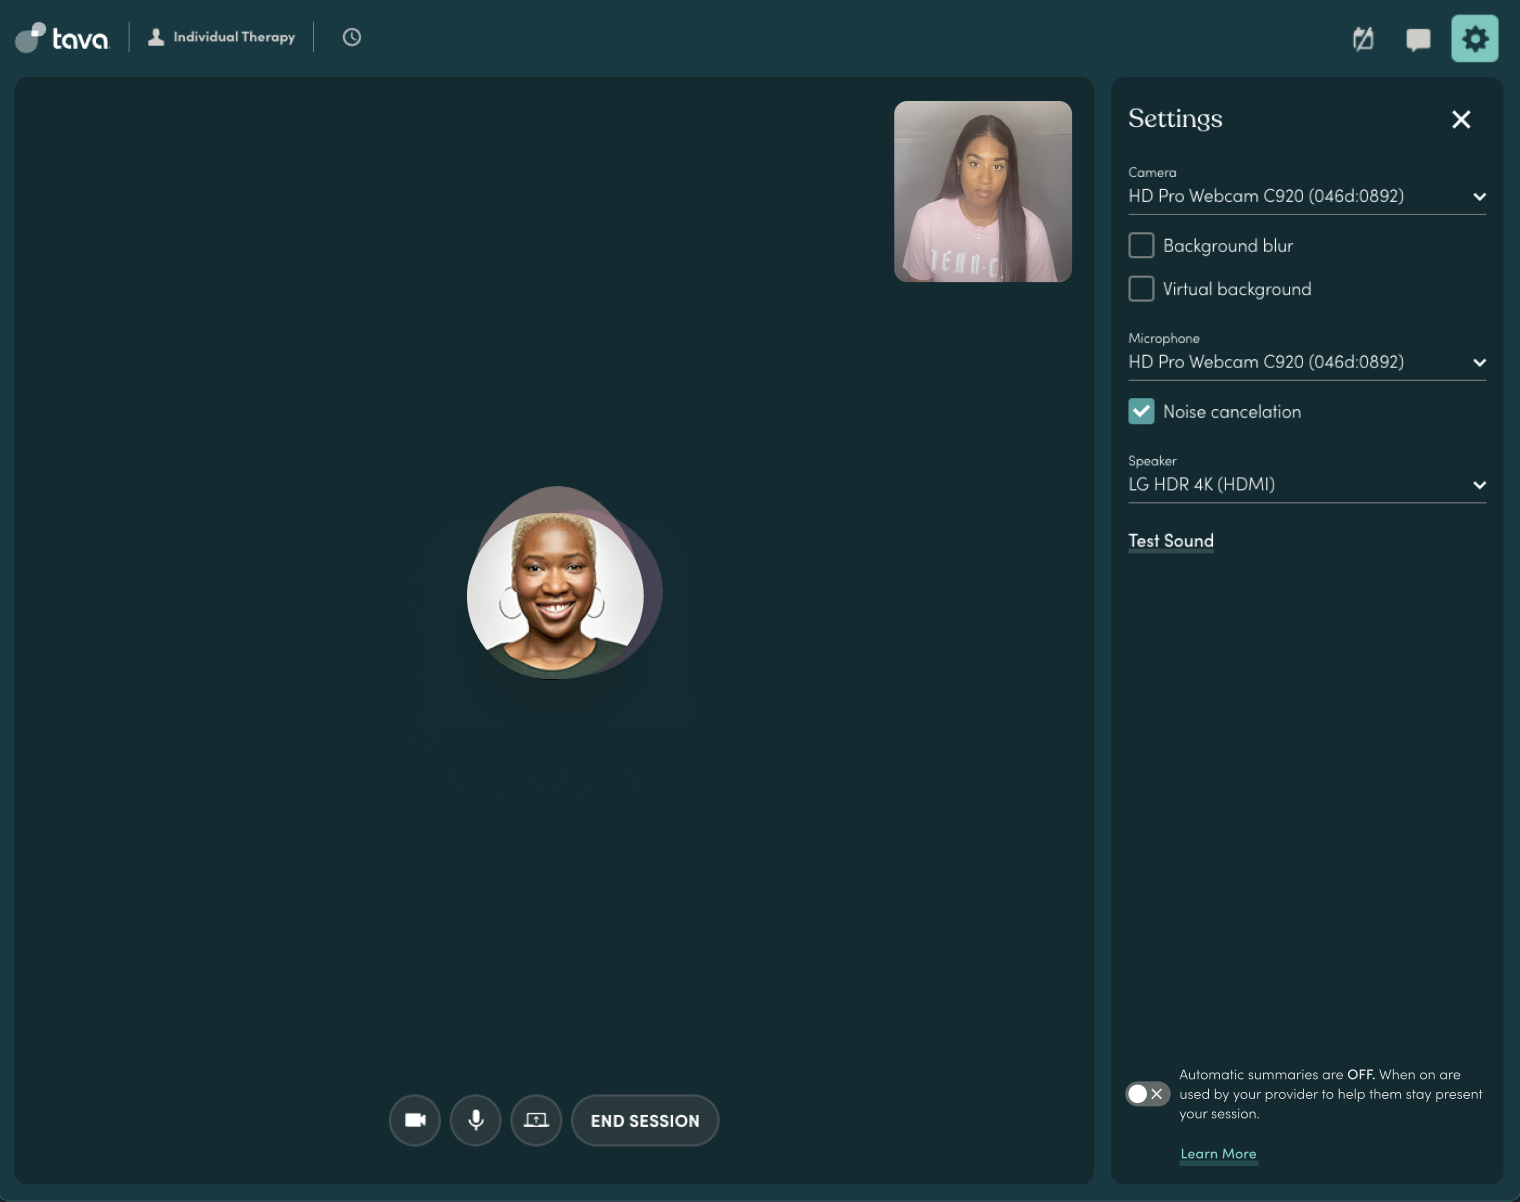Enable the Virtual background checkbox
The width and height of the screenshot is (1520, 1202).
[x=1141, y=289]
